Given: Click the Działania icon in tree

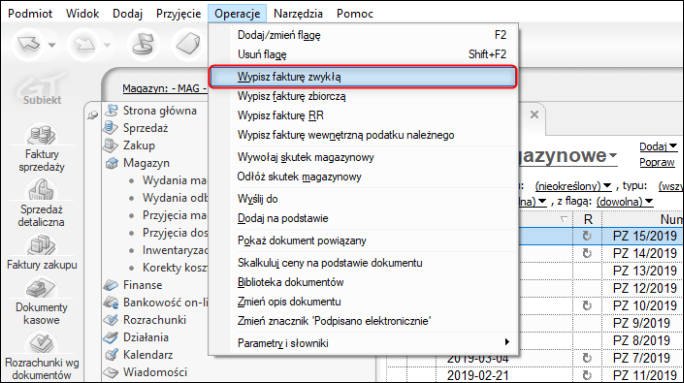Looking at the screenshot, I should coord(112,337).
